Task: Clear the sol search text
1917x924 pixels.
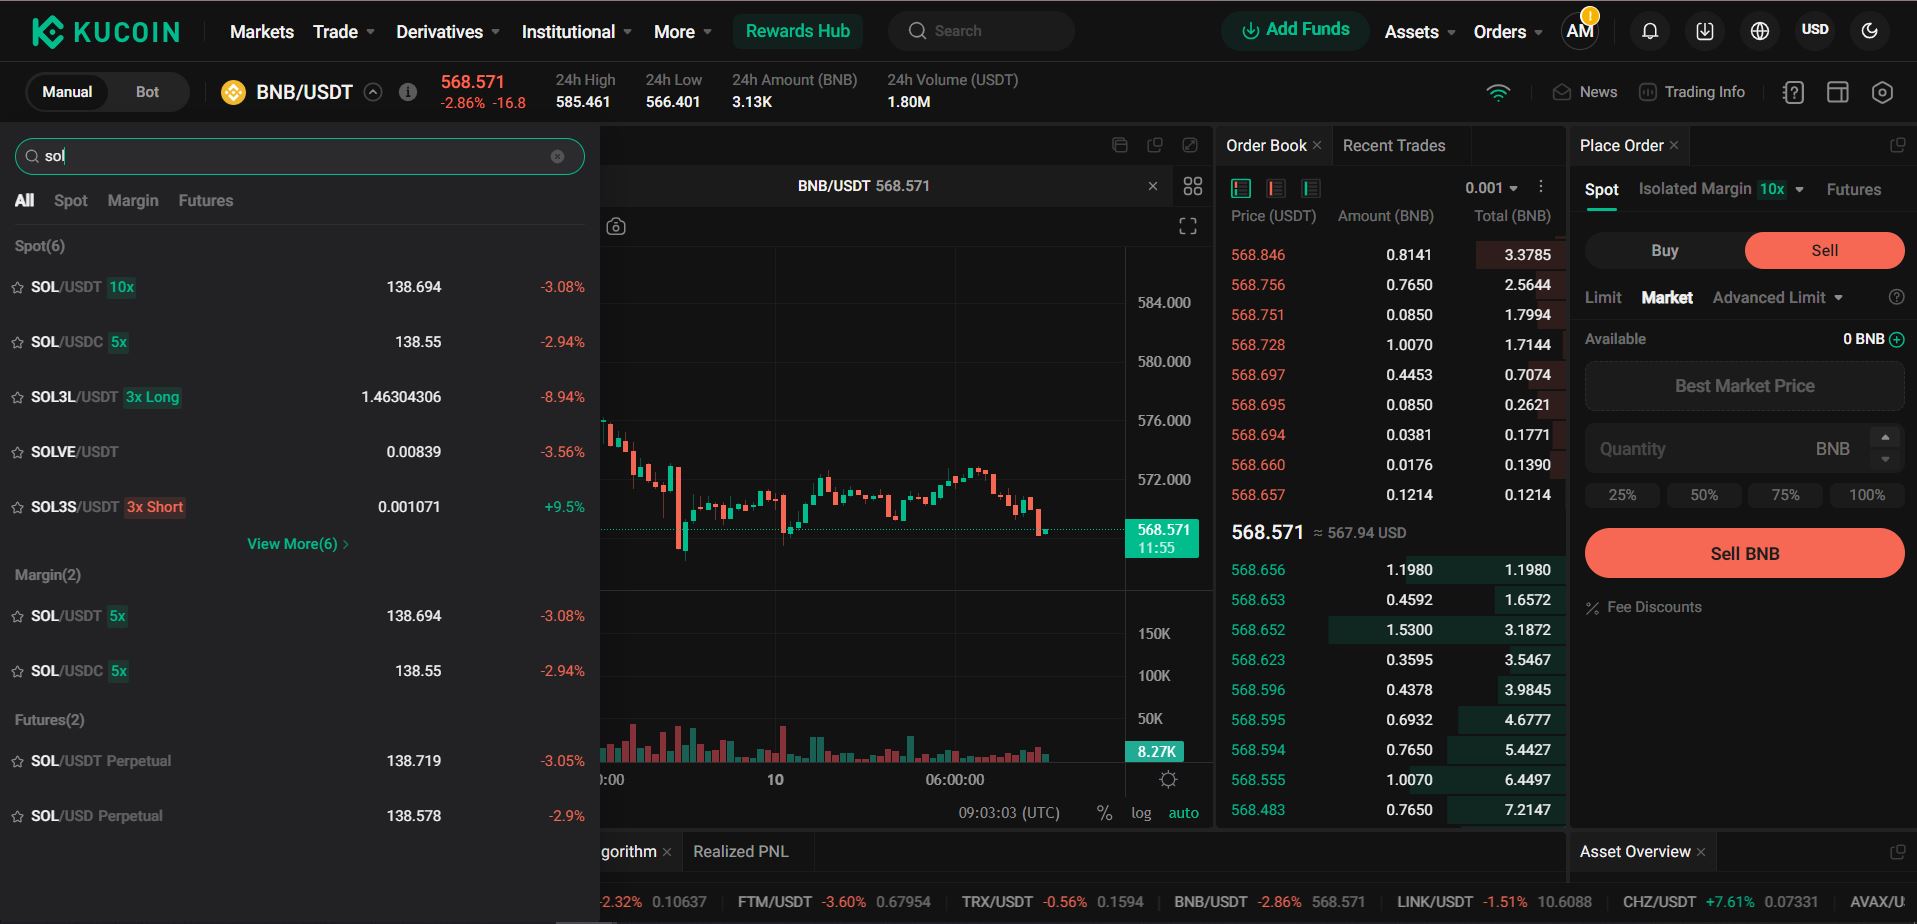Action: [x=558, y=156]
